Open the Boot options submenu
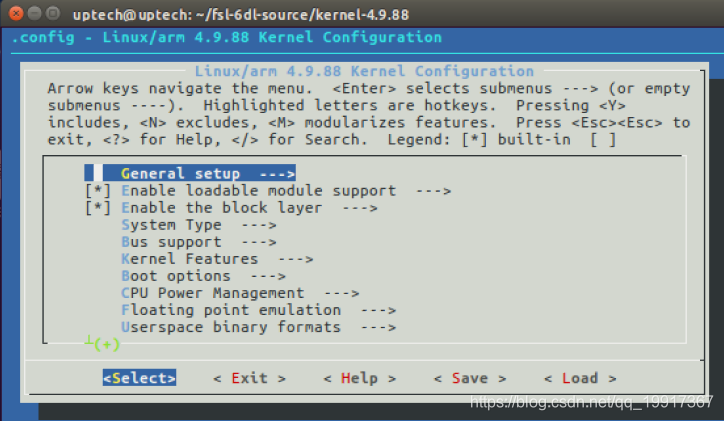The width and height of the screenshot is (724, 421). 203,276
